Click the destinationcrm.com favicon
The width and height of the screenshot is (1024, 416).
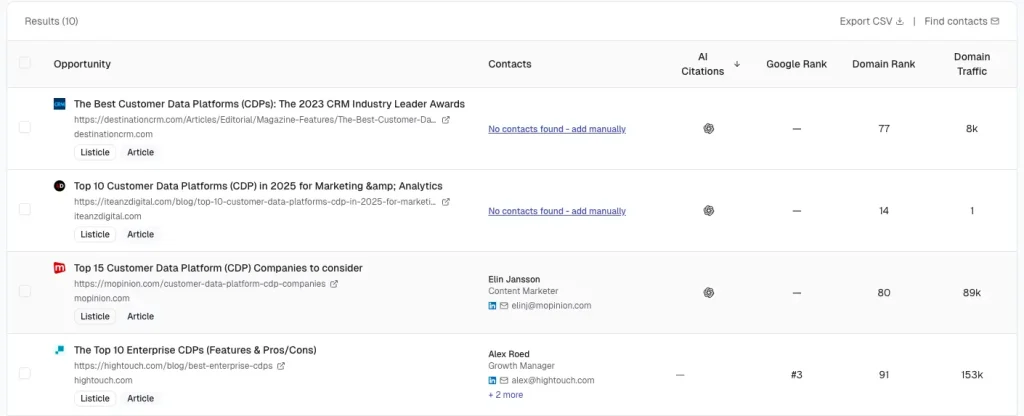point(59,104)
